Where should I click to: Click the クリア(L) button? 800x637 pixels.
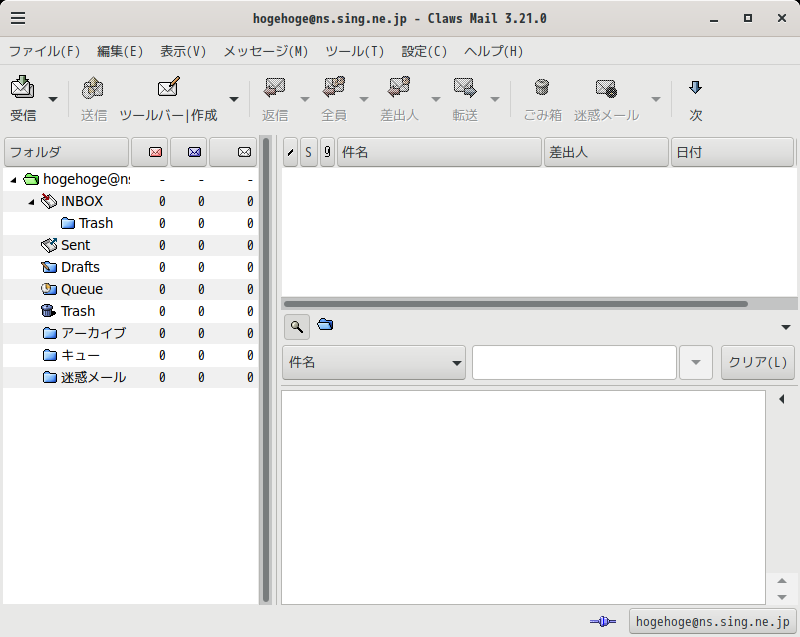(x=758, y=363)
